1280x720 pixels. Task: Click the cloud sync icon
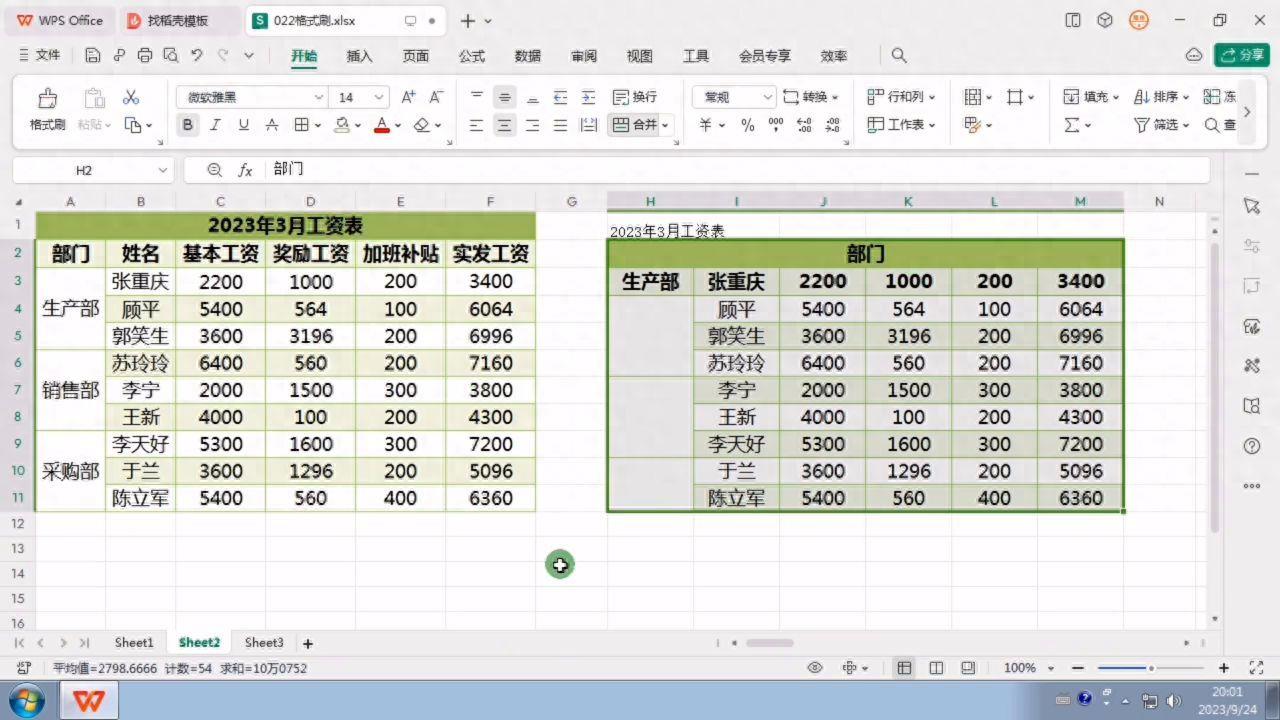(1193, 55)
